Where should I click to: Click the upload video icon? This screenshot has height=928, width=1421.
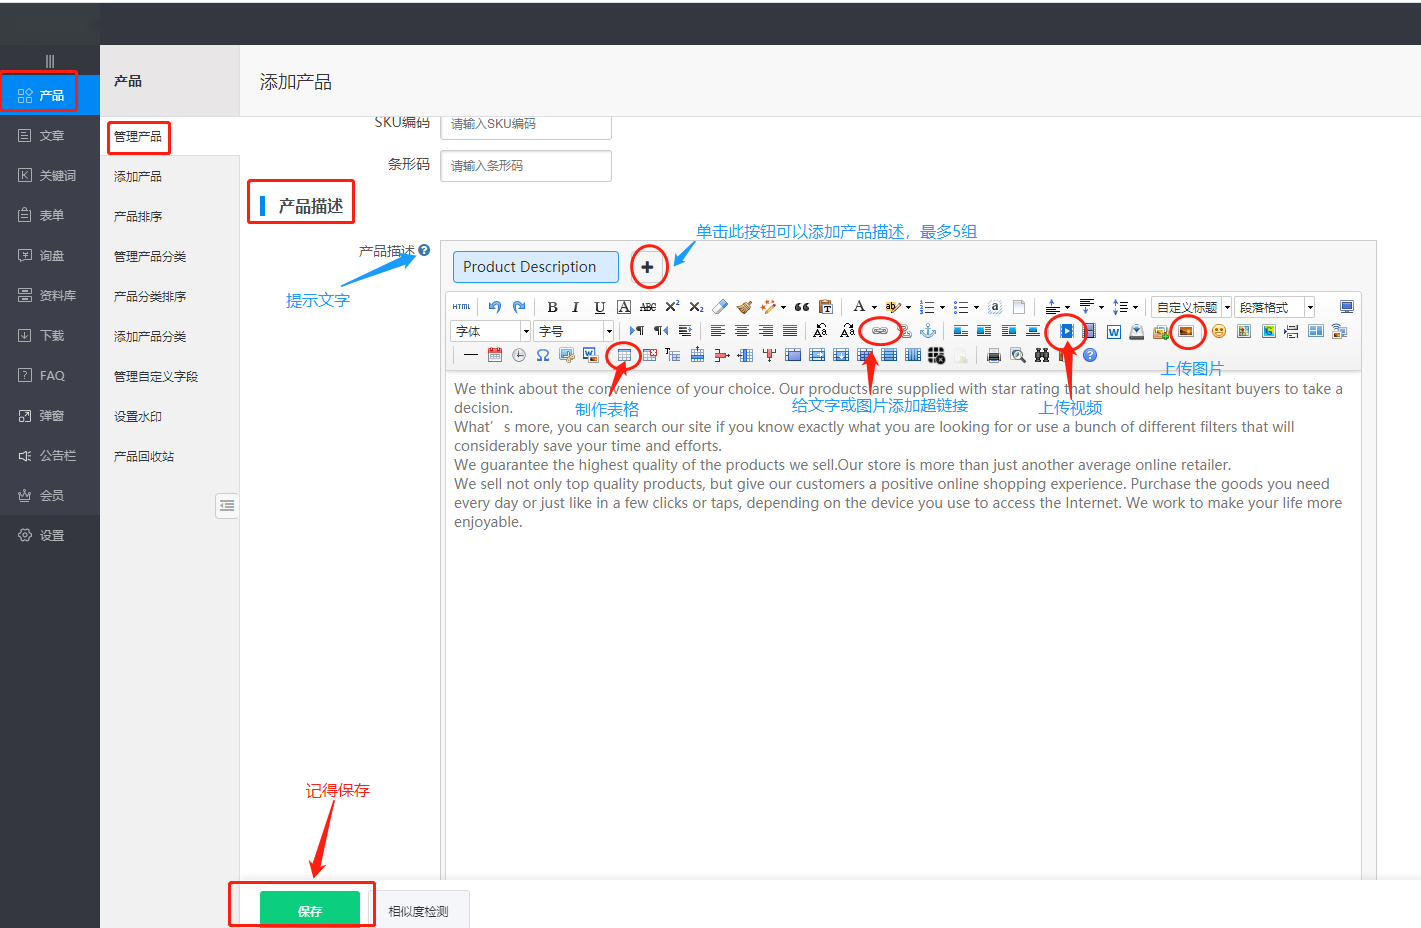pyautogui.click(x=1066, y=331)
